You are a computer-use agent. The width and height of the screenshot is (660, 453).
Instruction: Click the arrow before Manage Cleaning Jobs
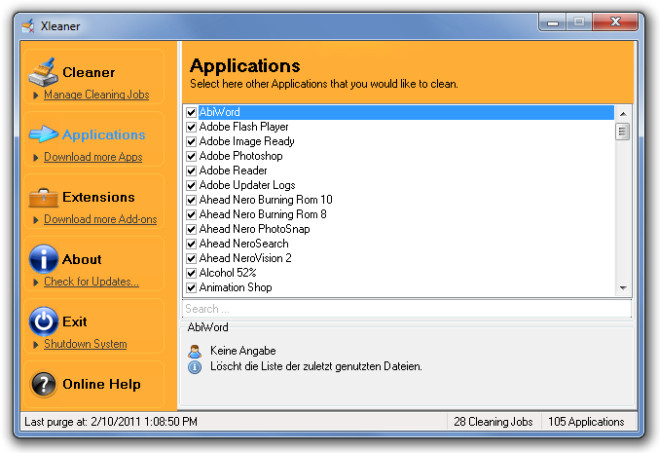(36, 96)
